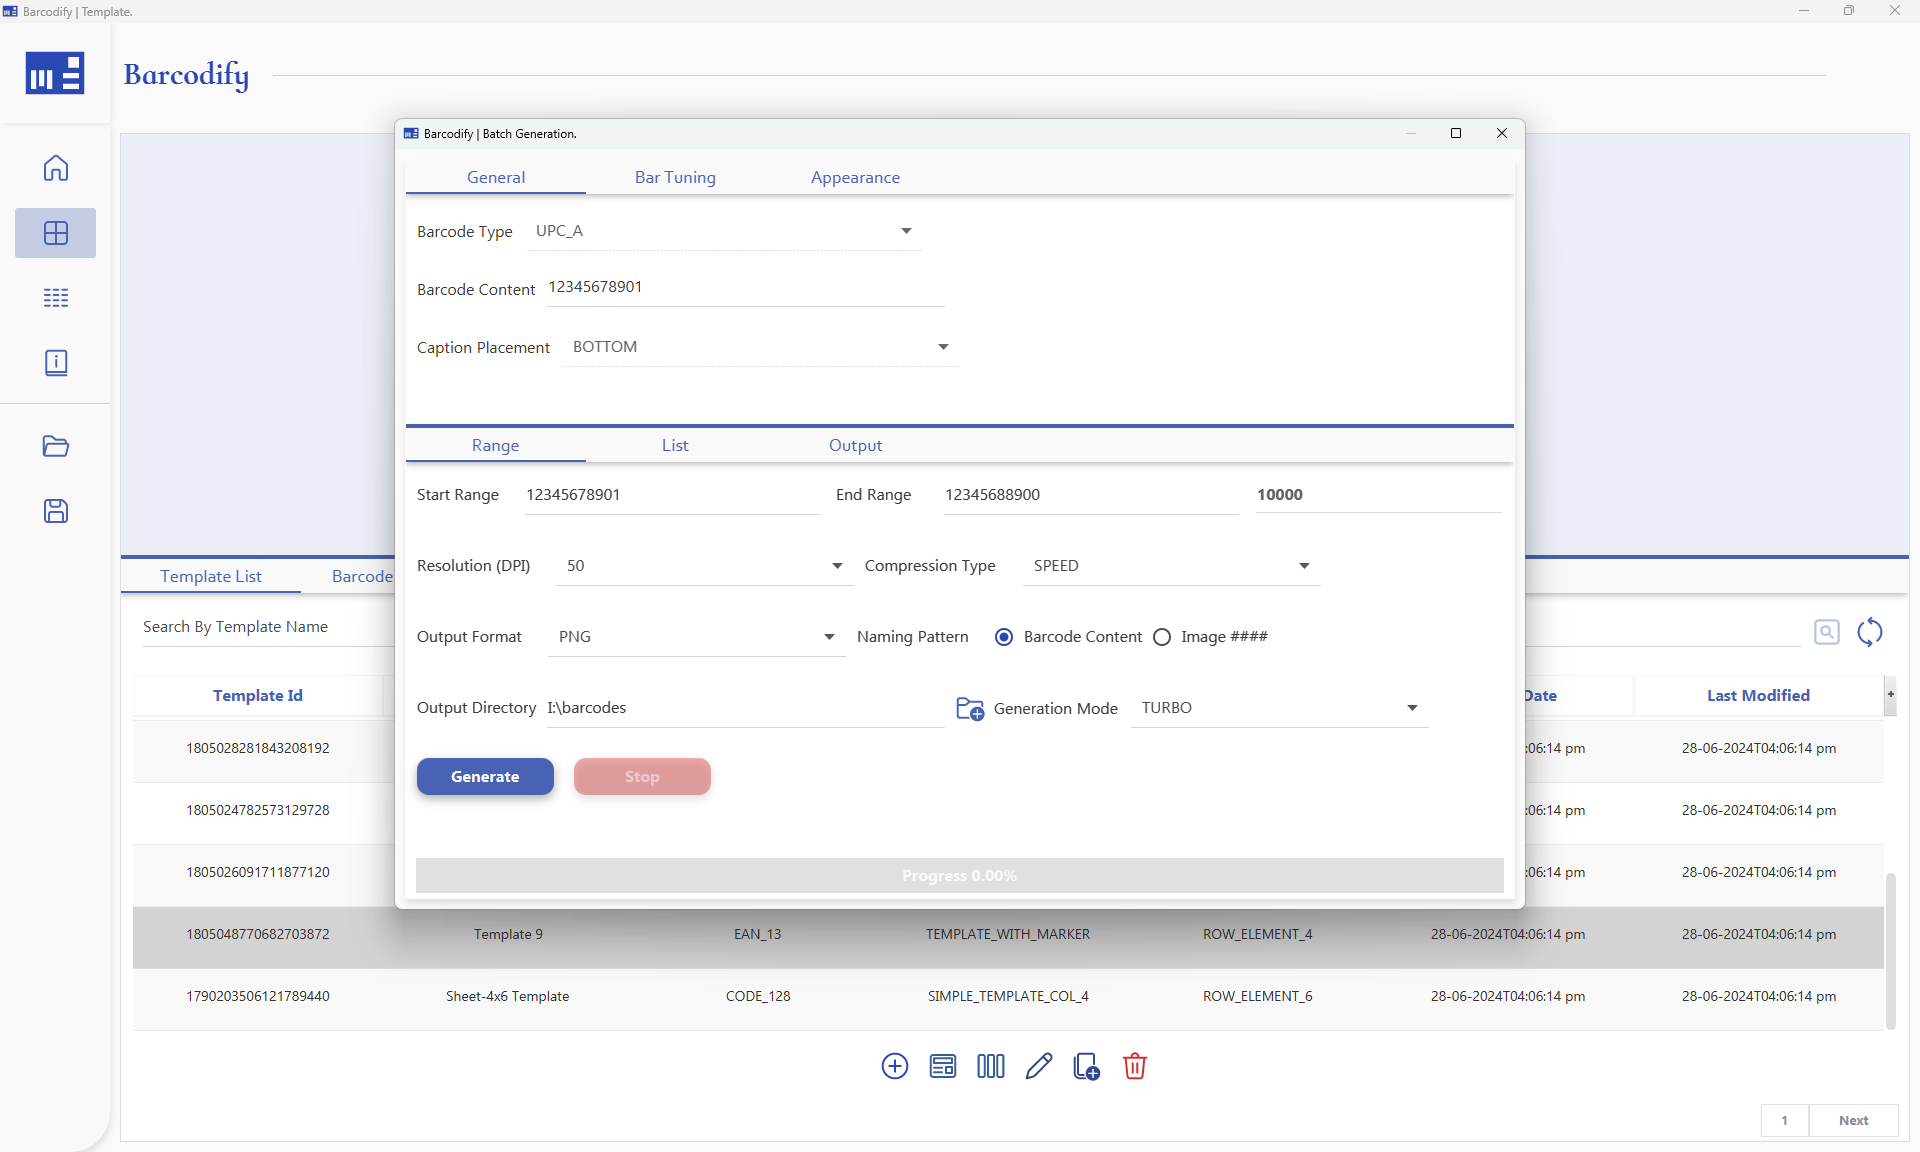
Task: Click the progress bar showing 0.00%
Action: (959, 875)
